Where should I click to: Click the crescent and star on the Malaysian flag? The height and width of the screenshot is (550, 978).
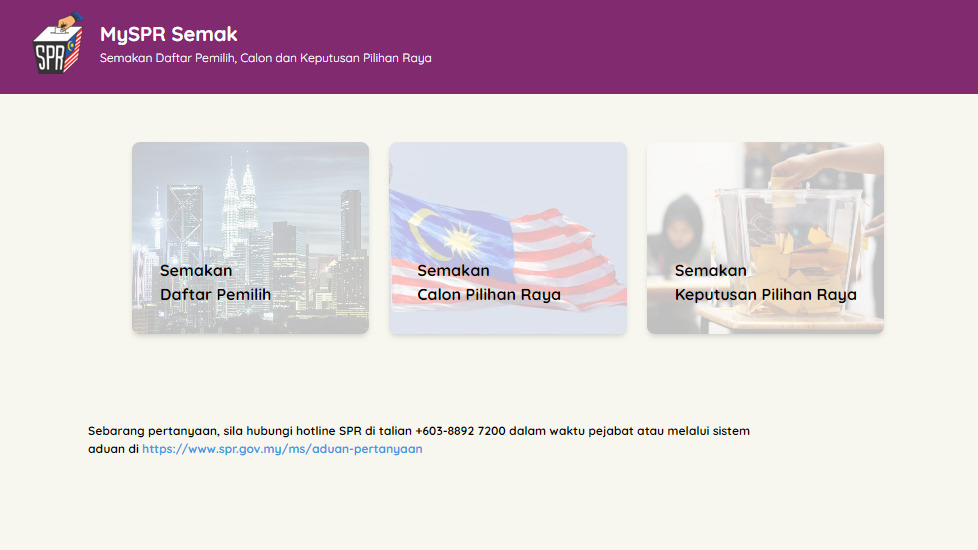point(445,234)
